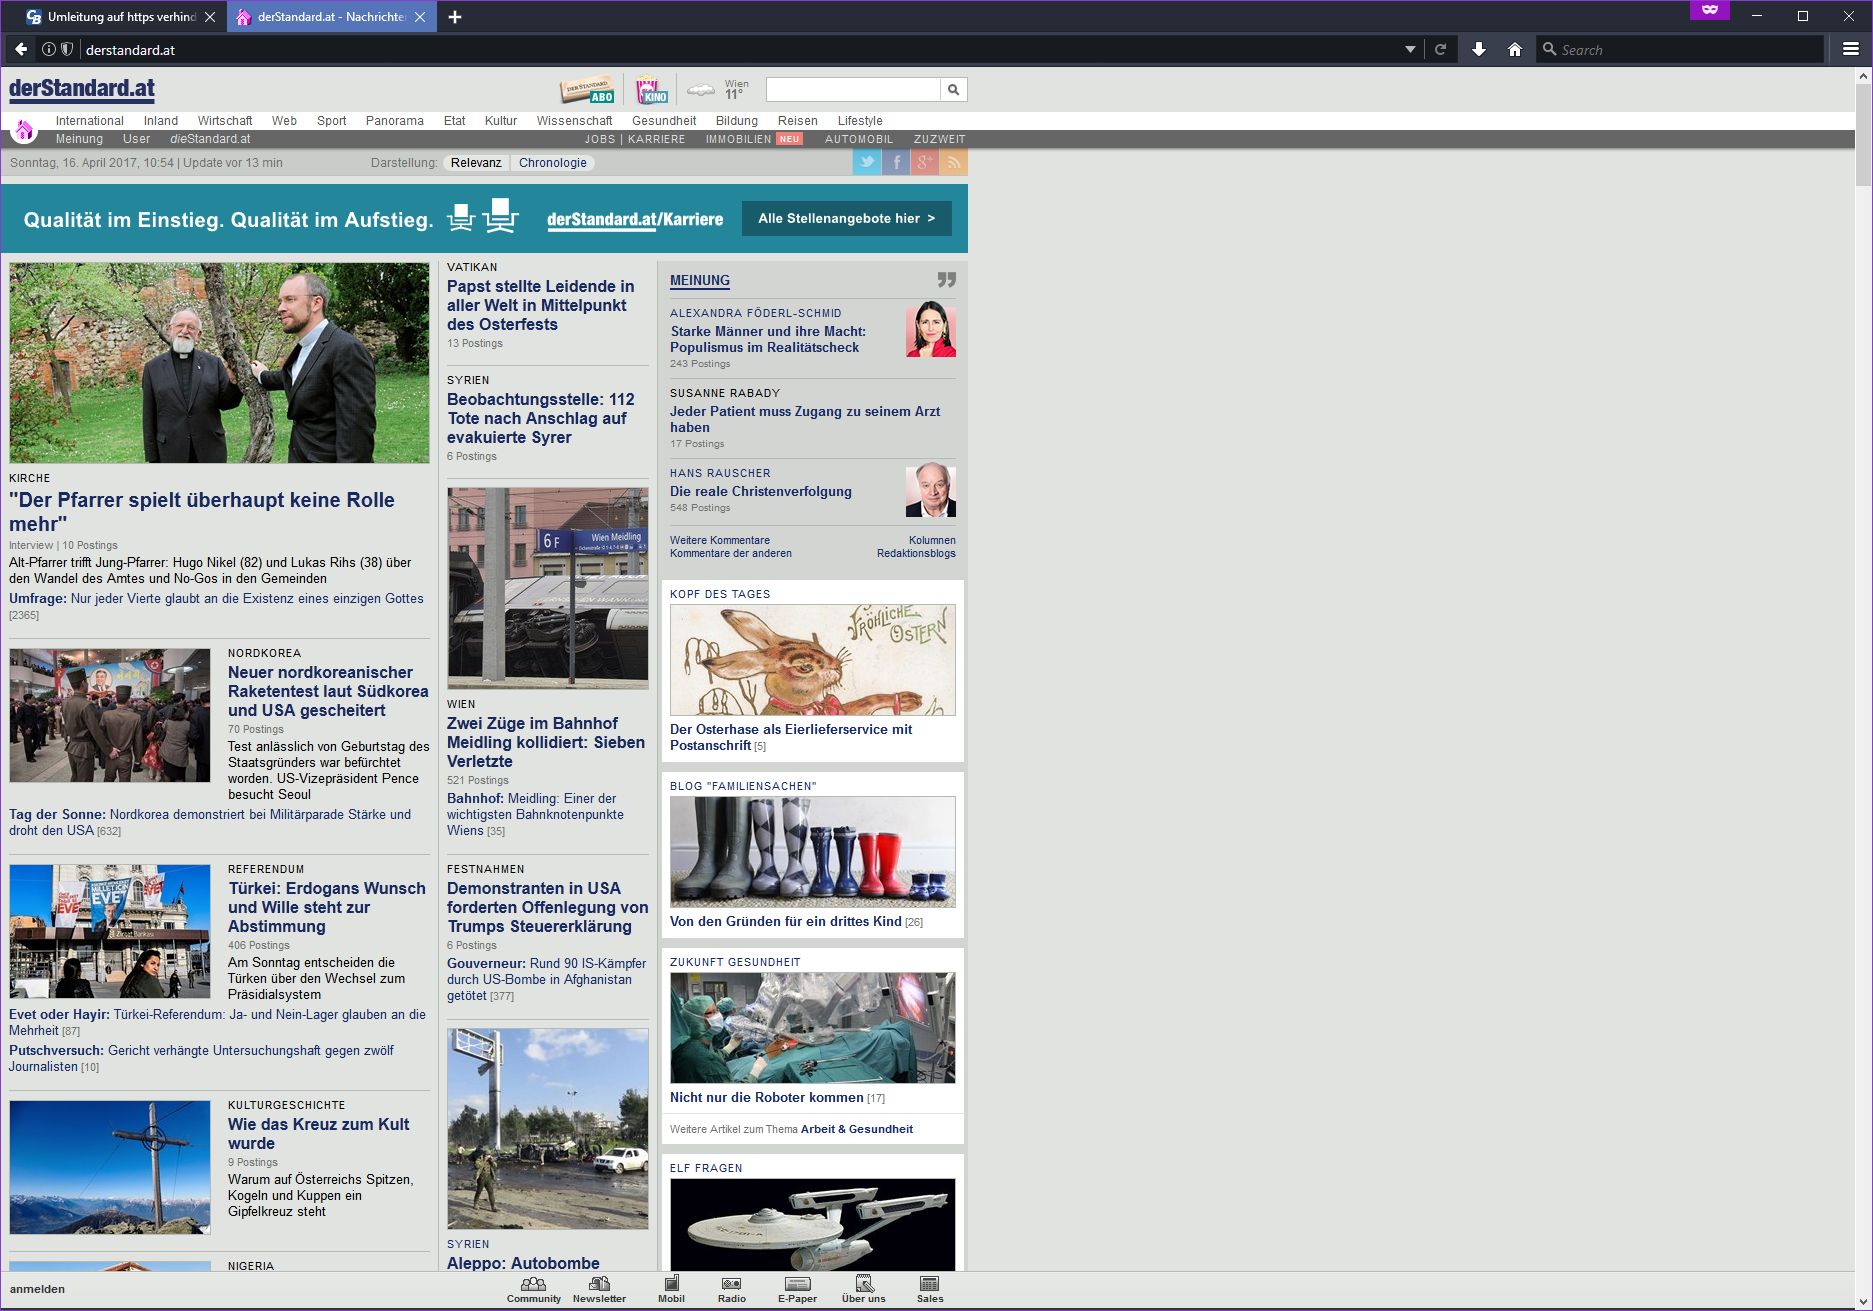Share via the Facebook icon
Viewport: 1873px width, 1311px height.
point(896,162)
